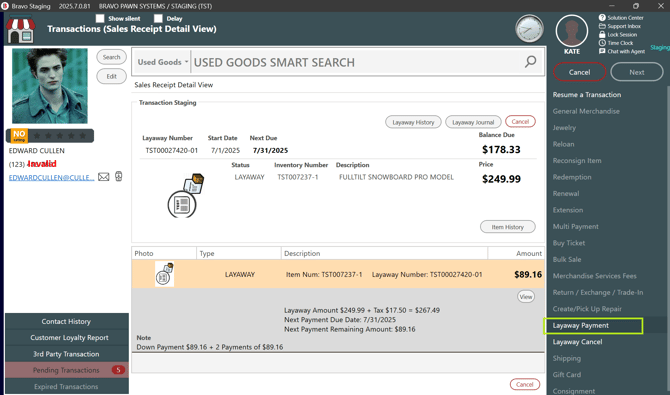
Task: Toggle the Show silent checkbox
Action: [100, 18]
